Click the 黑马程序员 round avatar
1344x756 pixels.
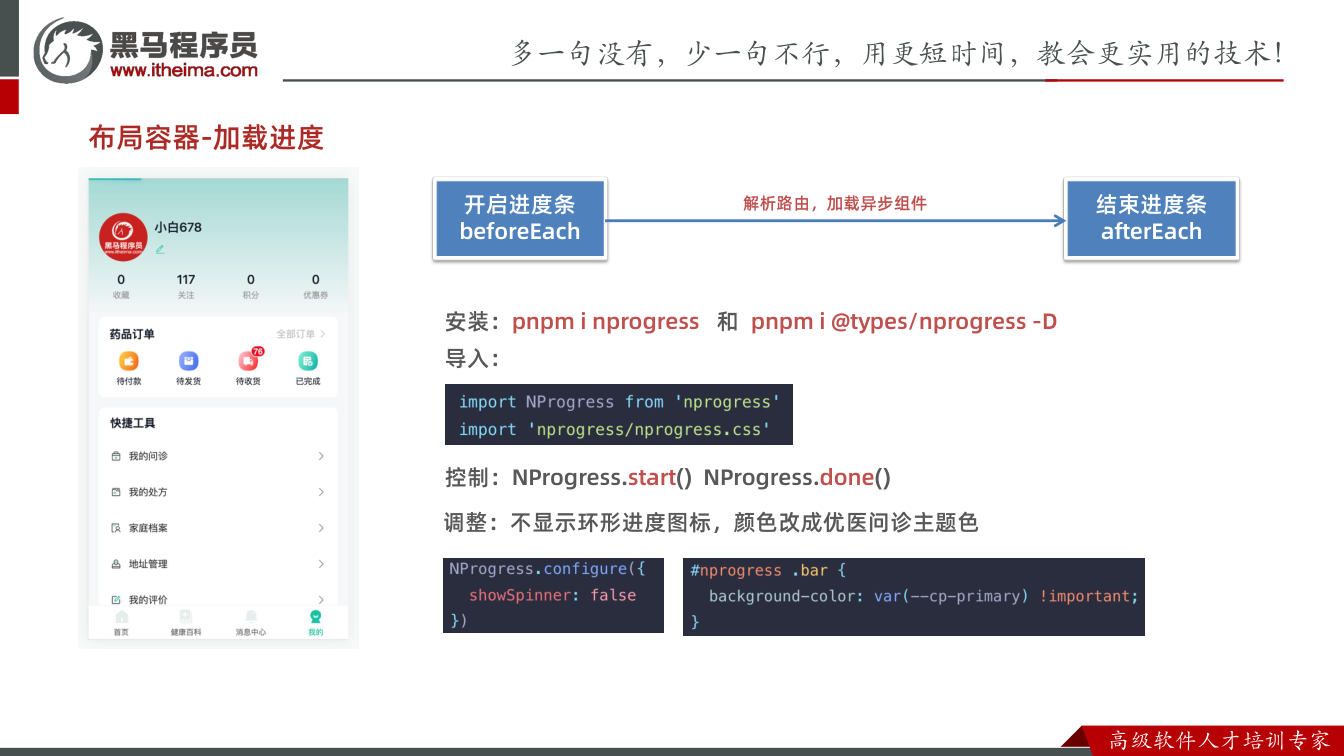click(x=123, y=238)
